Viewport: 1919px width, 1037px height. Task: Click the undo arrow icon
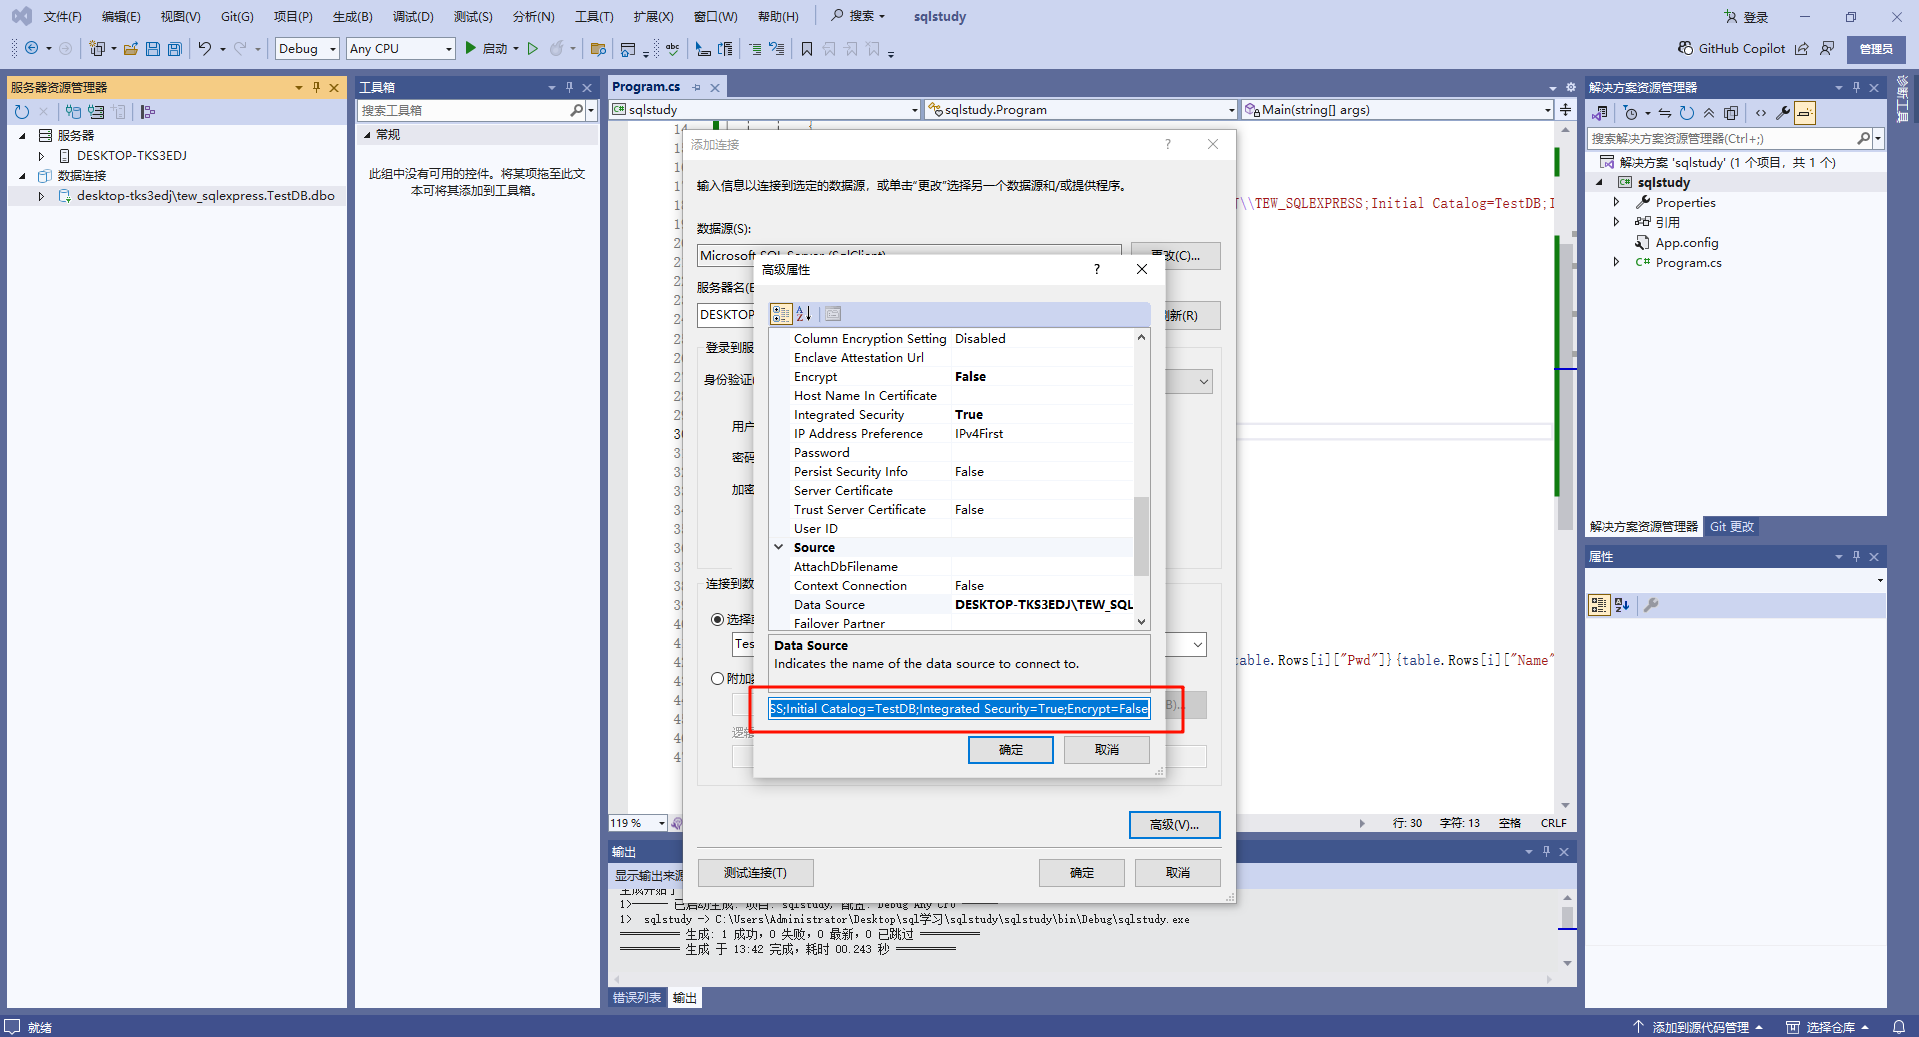point(204,48)
